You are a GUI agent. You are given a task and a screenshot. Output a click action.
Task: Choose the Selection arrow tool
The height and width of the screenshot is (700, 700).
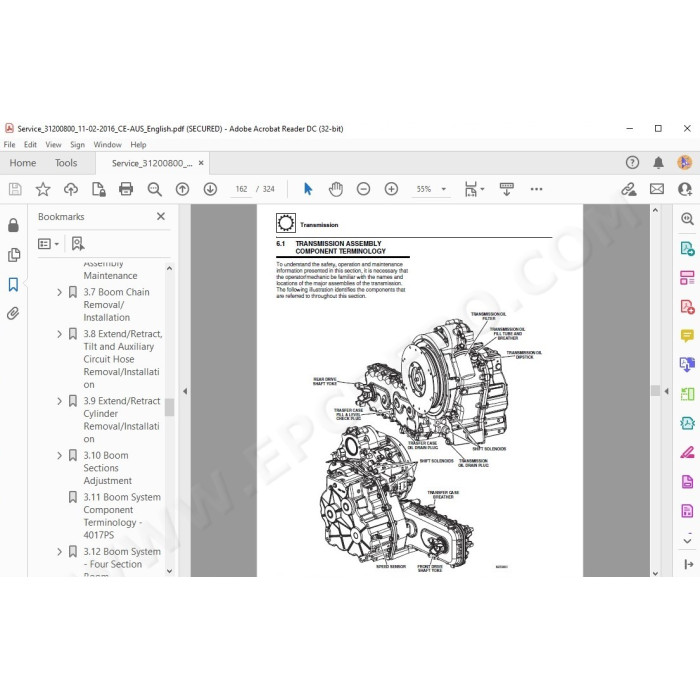308,189
